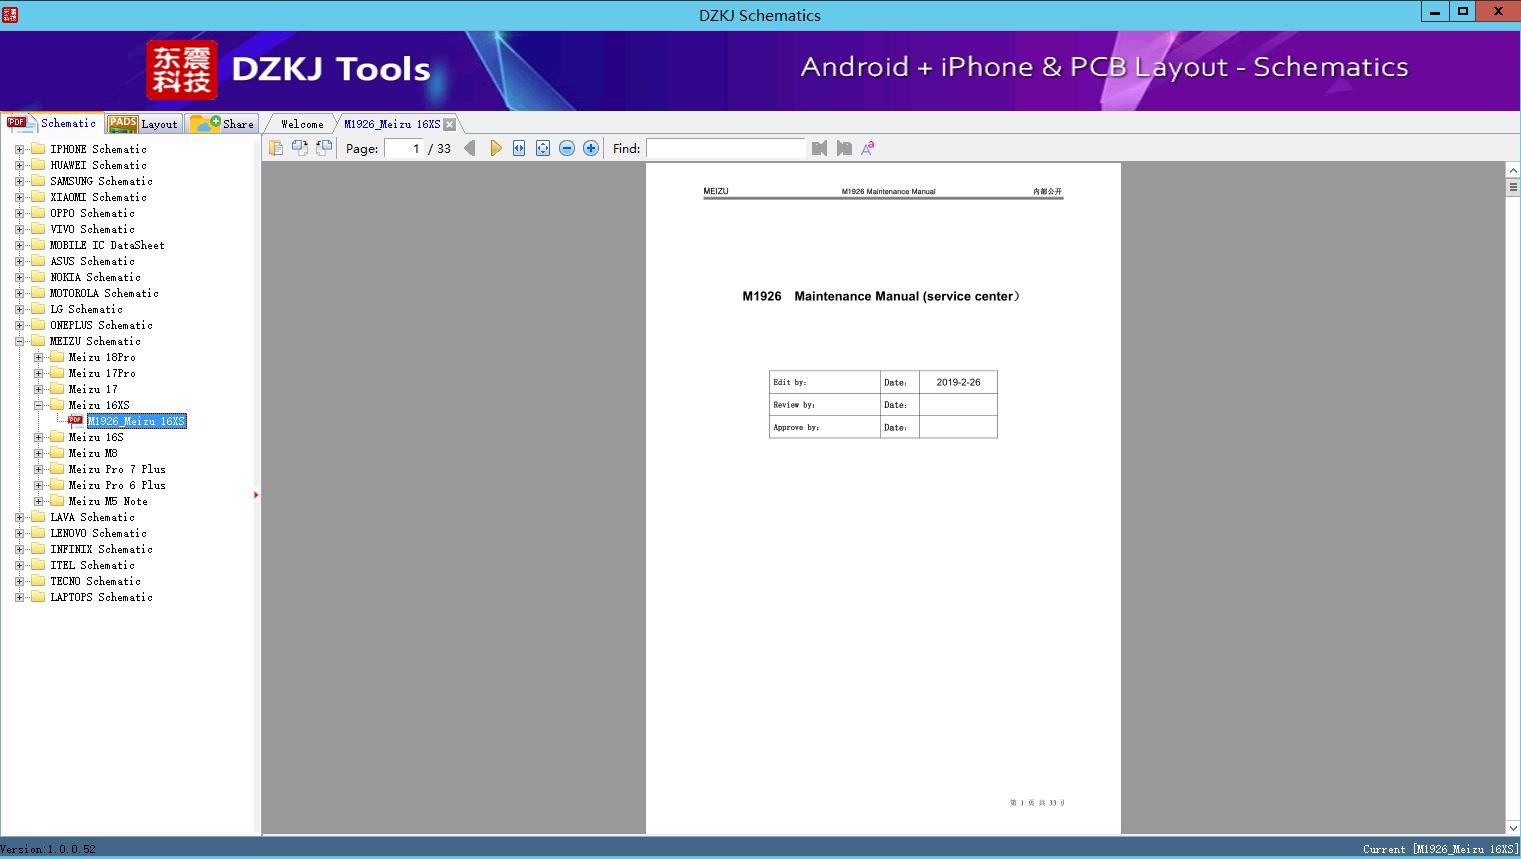The image size is (1521, 859).
Task: Click the date value 2019-2-26 in document
Action: click(x=958, y=382)
